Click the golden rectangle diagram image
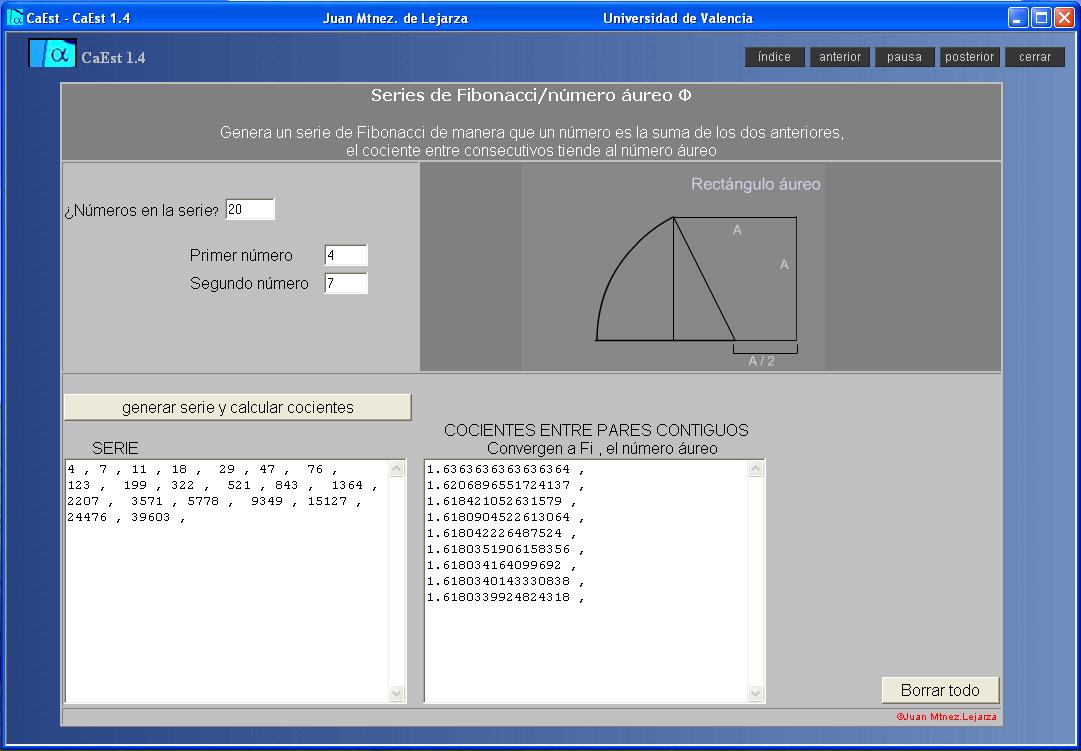Screen dimensions: 1081x751 (674, 266)
